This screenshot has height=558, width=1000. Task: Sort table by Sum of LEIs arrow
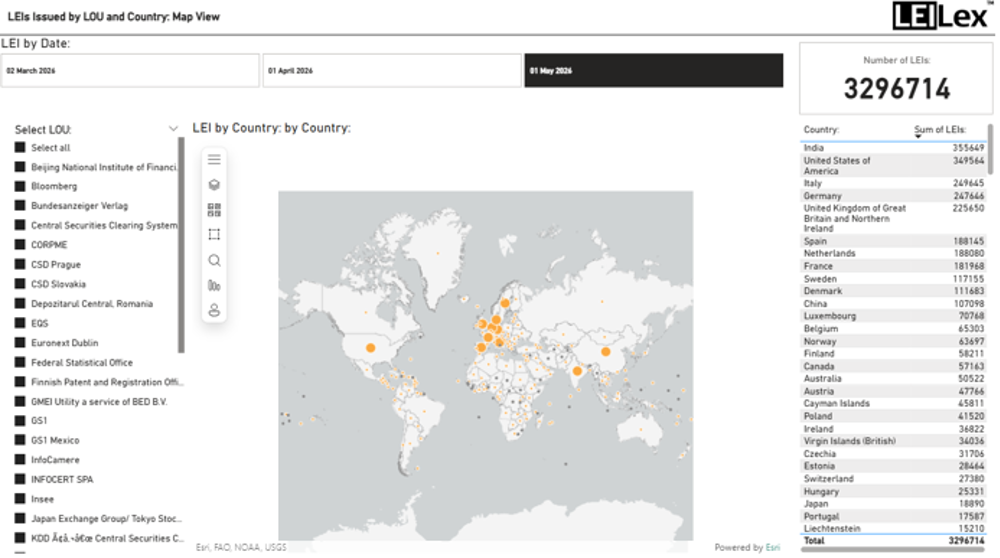pyautogui.click(x=918, y=136)
